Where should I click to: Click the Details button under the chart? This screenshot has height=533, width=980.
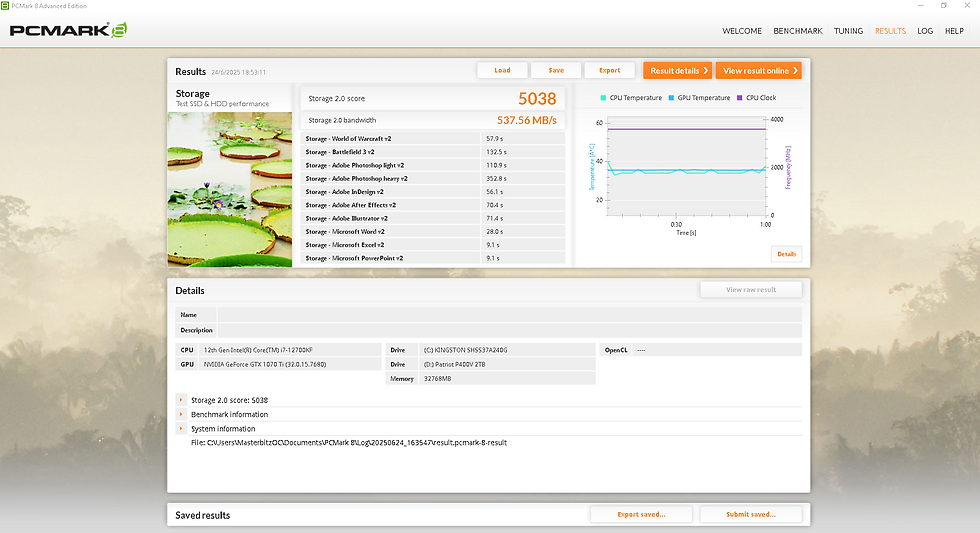pos(786,254)
